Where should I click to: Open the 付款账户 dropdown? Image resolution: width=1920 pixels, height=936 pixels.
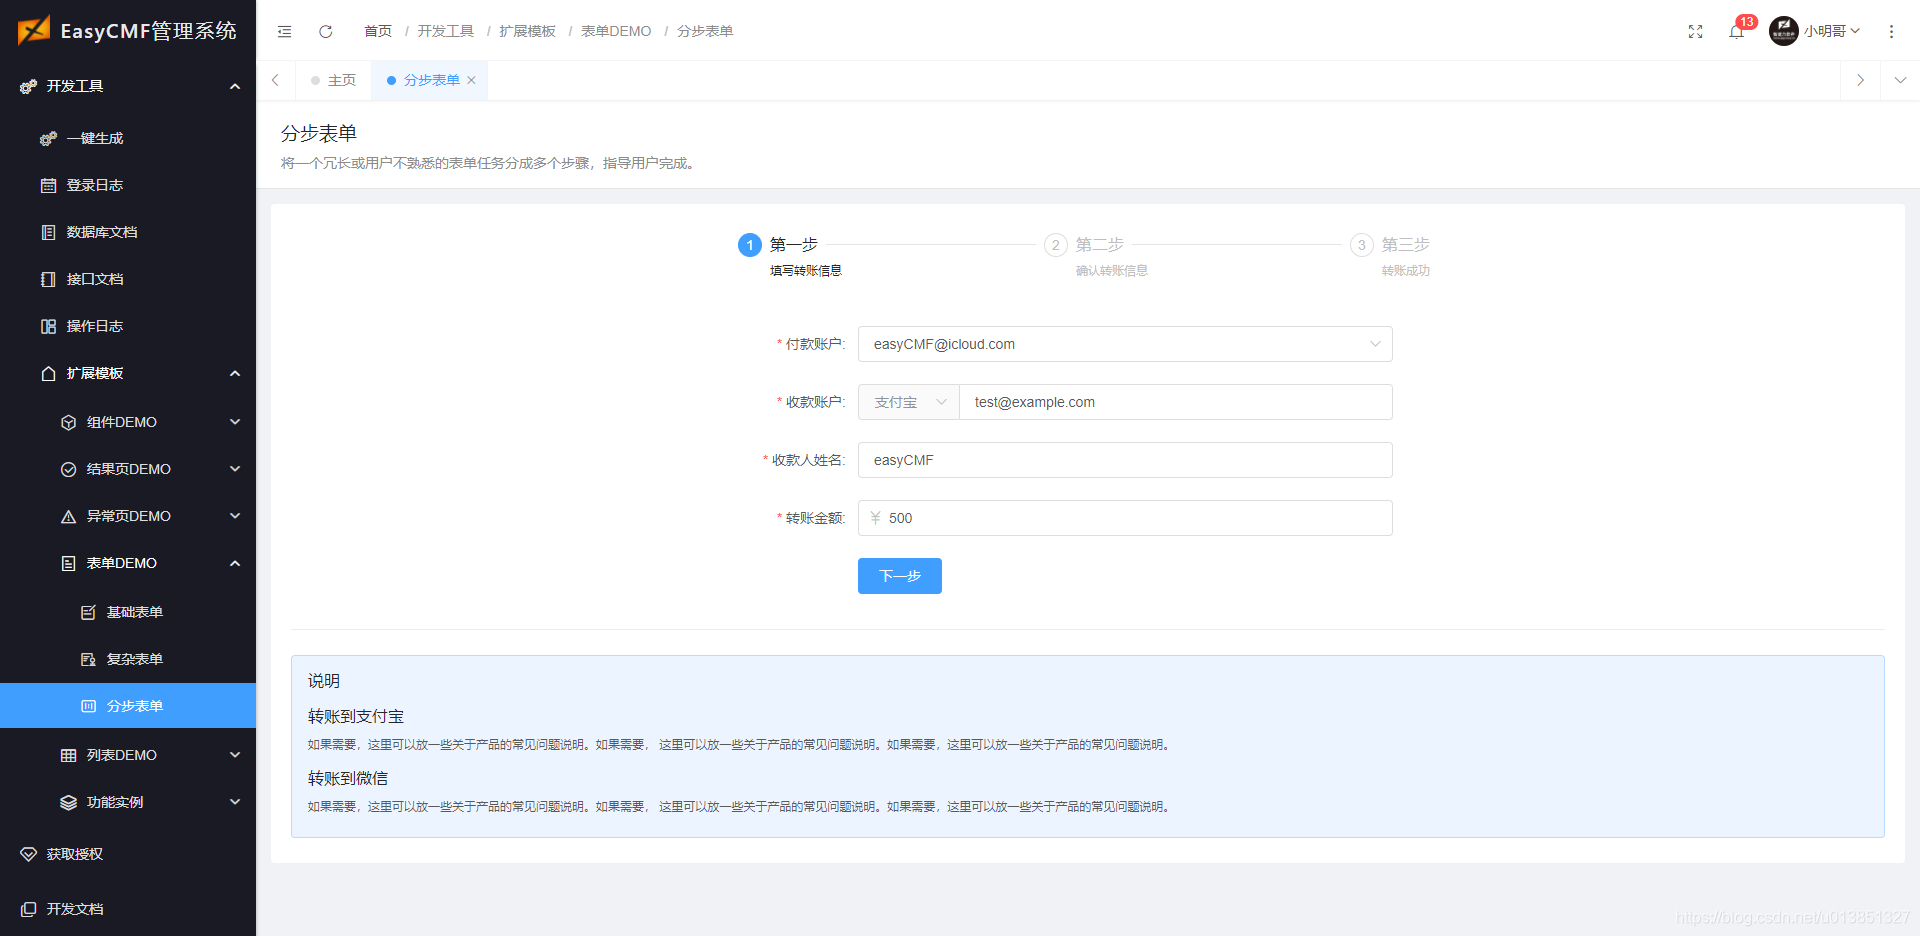pos(1125,344)
